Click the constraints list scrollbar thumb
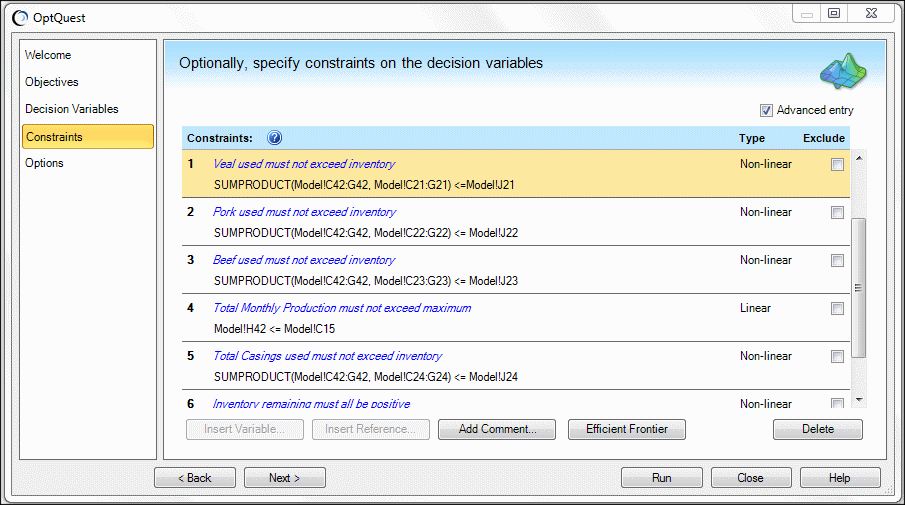Viewport: 905px width, 505px height. tap(859, 288)
